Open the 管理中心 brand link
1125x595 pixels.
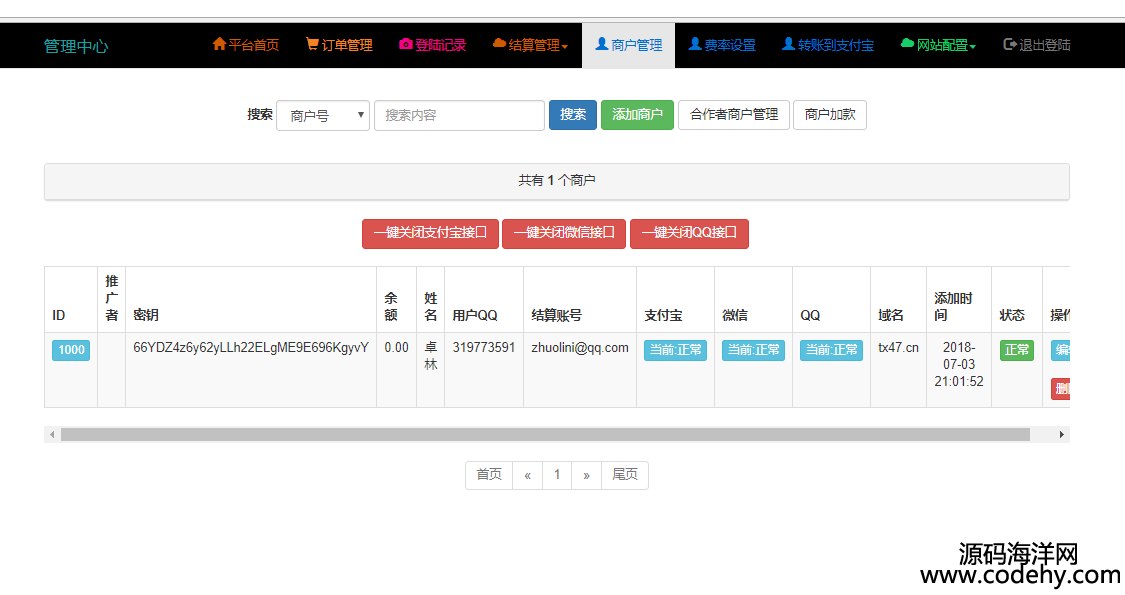(76, 46)
